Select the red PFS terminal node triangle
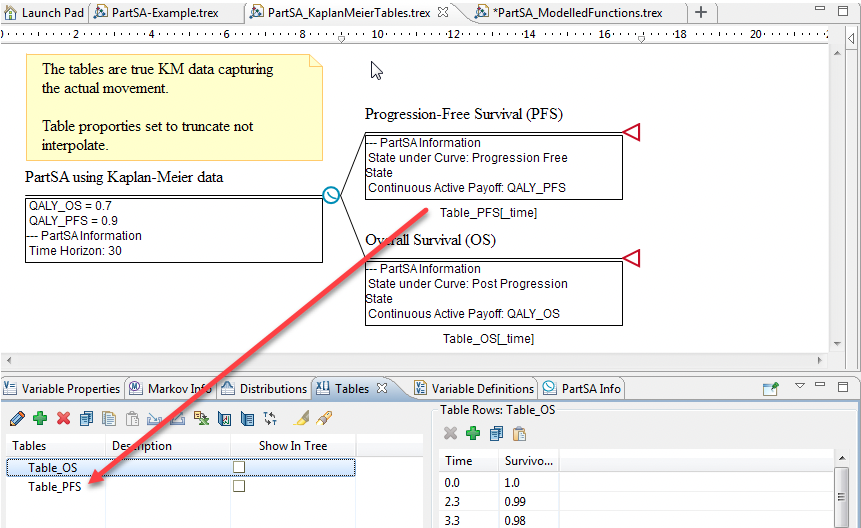Screen dimensions: 861x528 point(631,132)
